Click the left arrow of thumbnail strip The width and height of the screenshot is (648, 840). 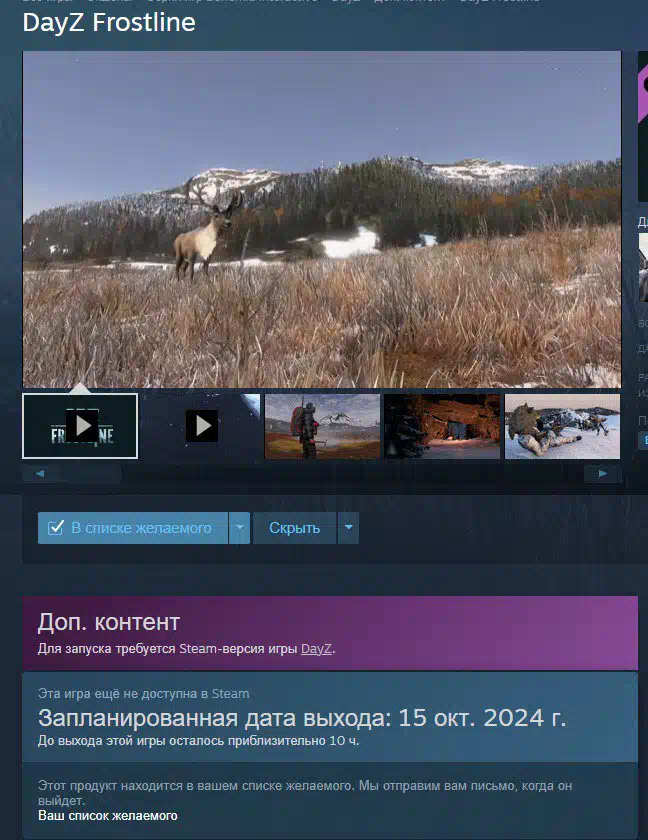click(x=40, y=474)
